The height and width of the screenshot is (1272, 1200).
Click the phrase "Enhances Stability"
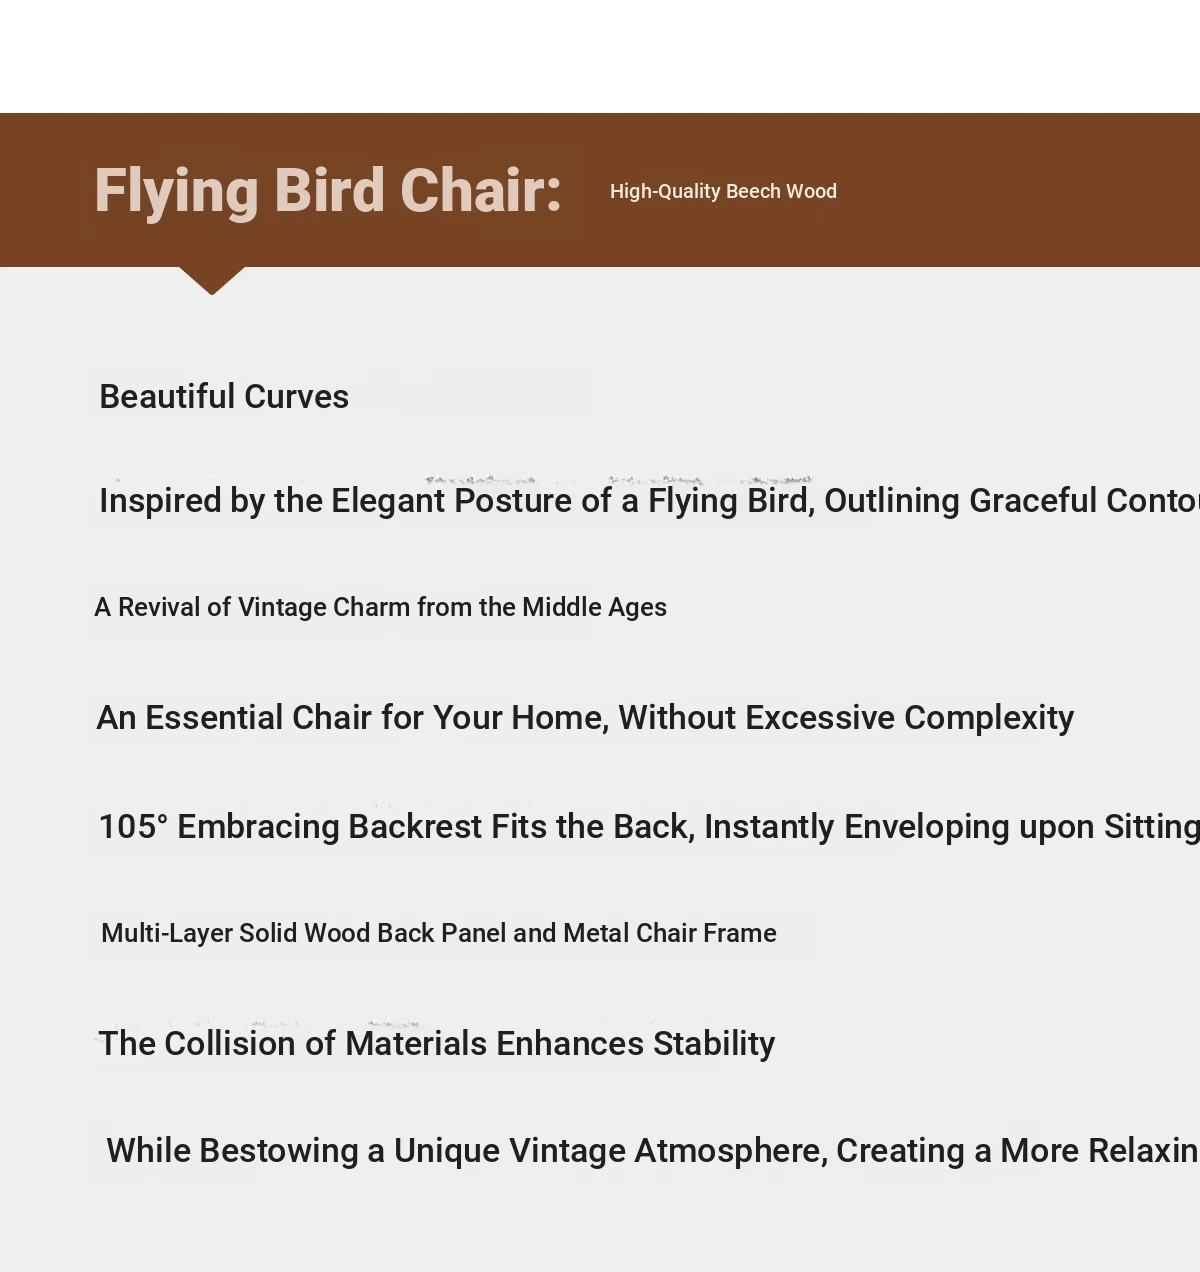635,1044
